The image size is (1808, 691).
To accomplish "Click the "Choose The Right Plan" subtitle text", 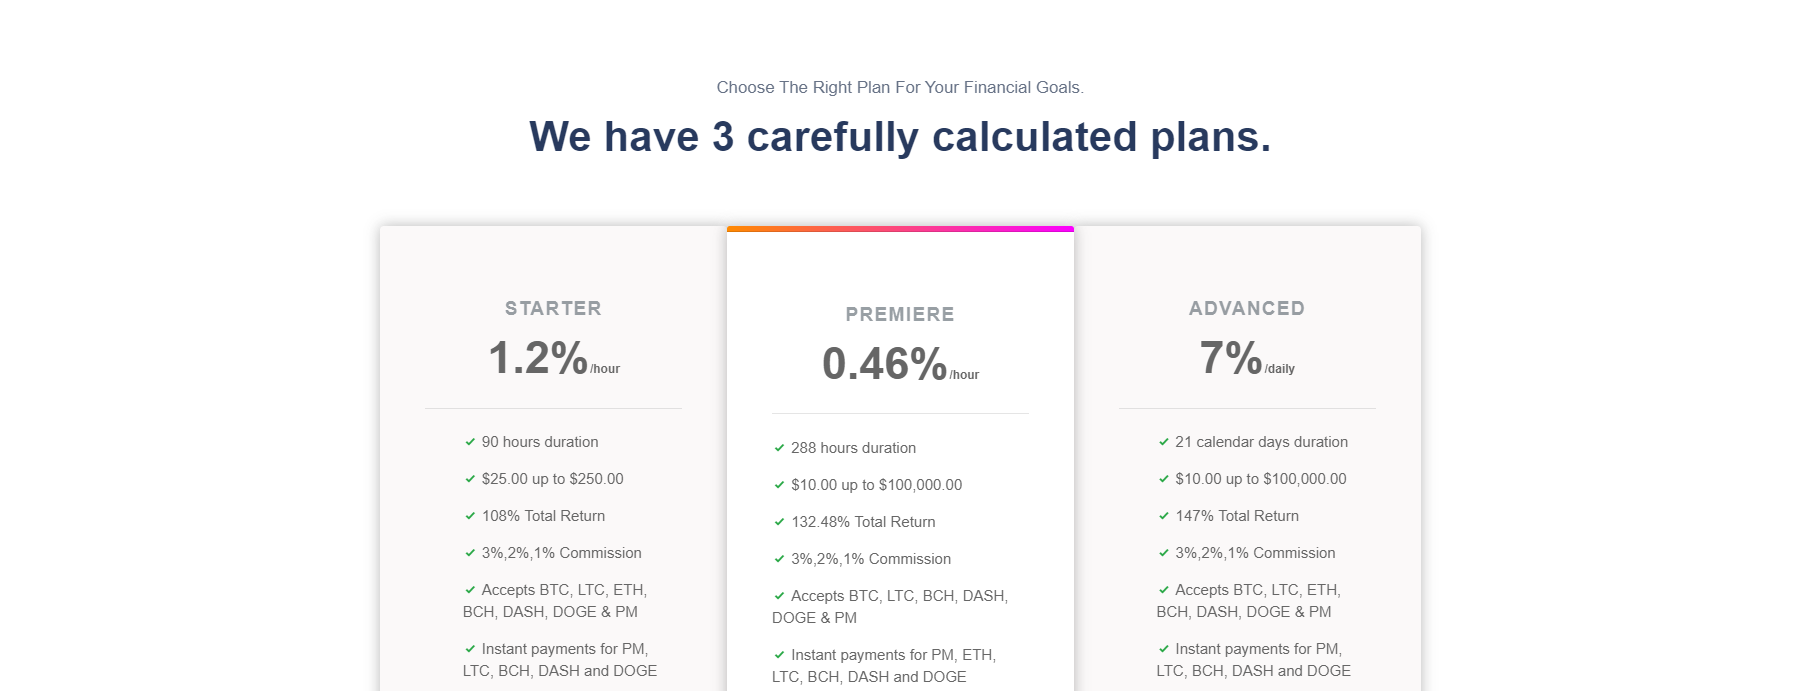I will click(900, 88).
